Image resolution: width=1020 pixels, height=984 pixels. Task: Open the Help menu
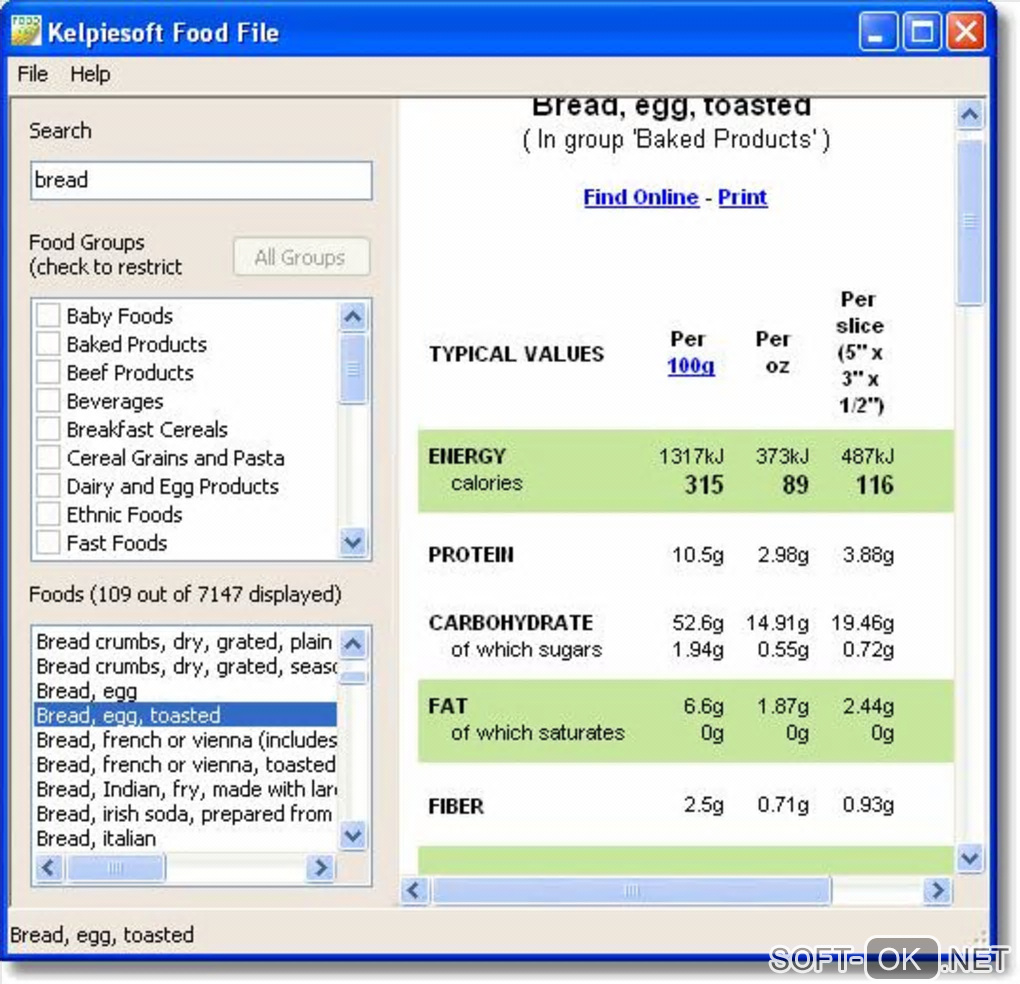tap(90, 74)
